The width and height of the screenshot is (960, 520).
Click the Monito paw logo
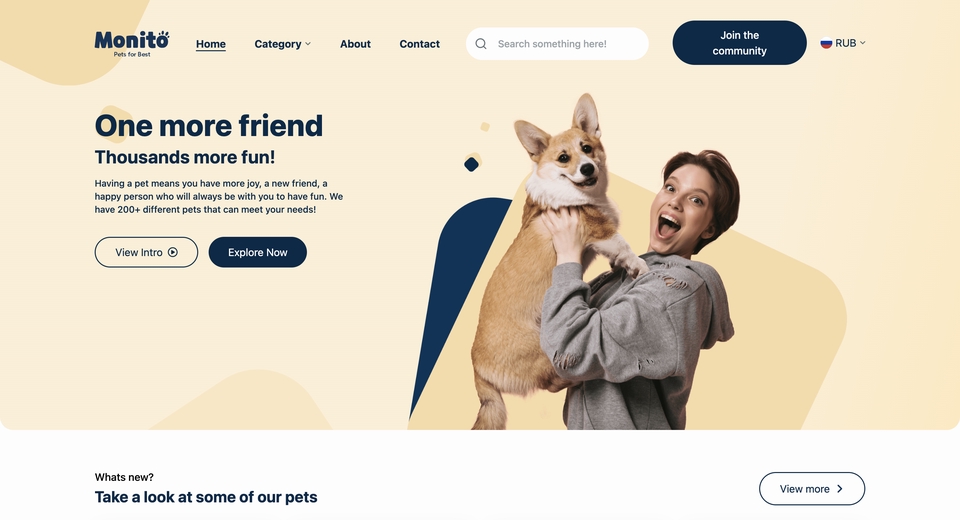(x=132, y=43)
